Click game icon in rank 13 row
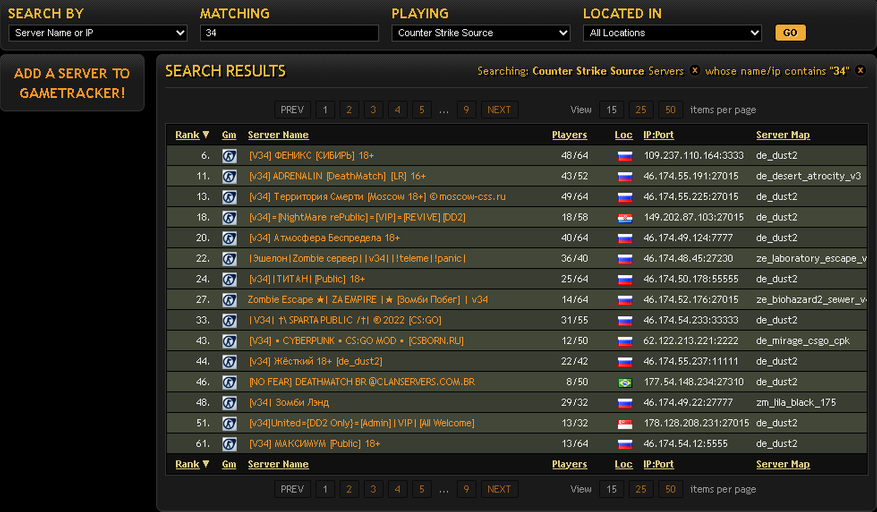 (x=229, y=197)
